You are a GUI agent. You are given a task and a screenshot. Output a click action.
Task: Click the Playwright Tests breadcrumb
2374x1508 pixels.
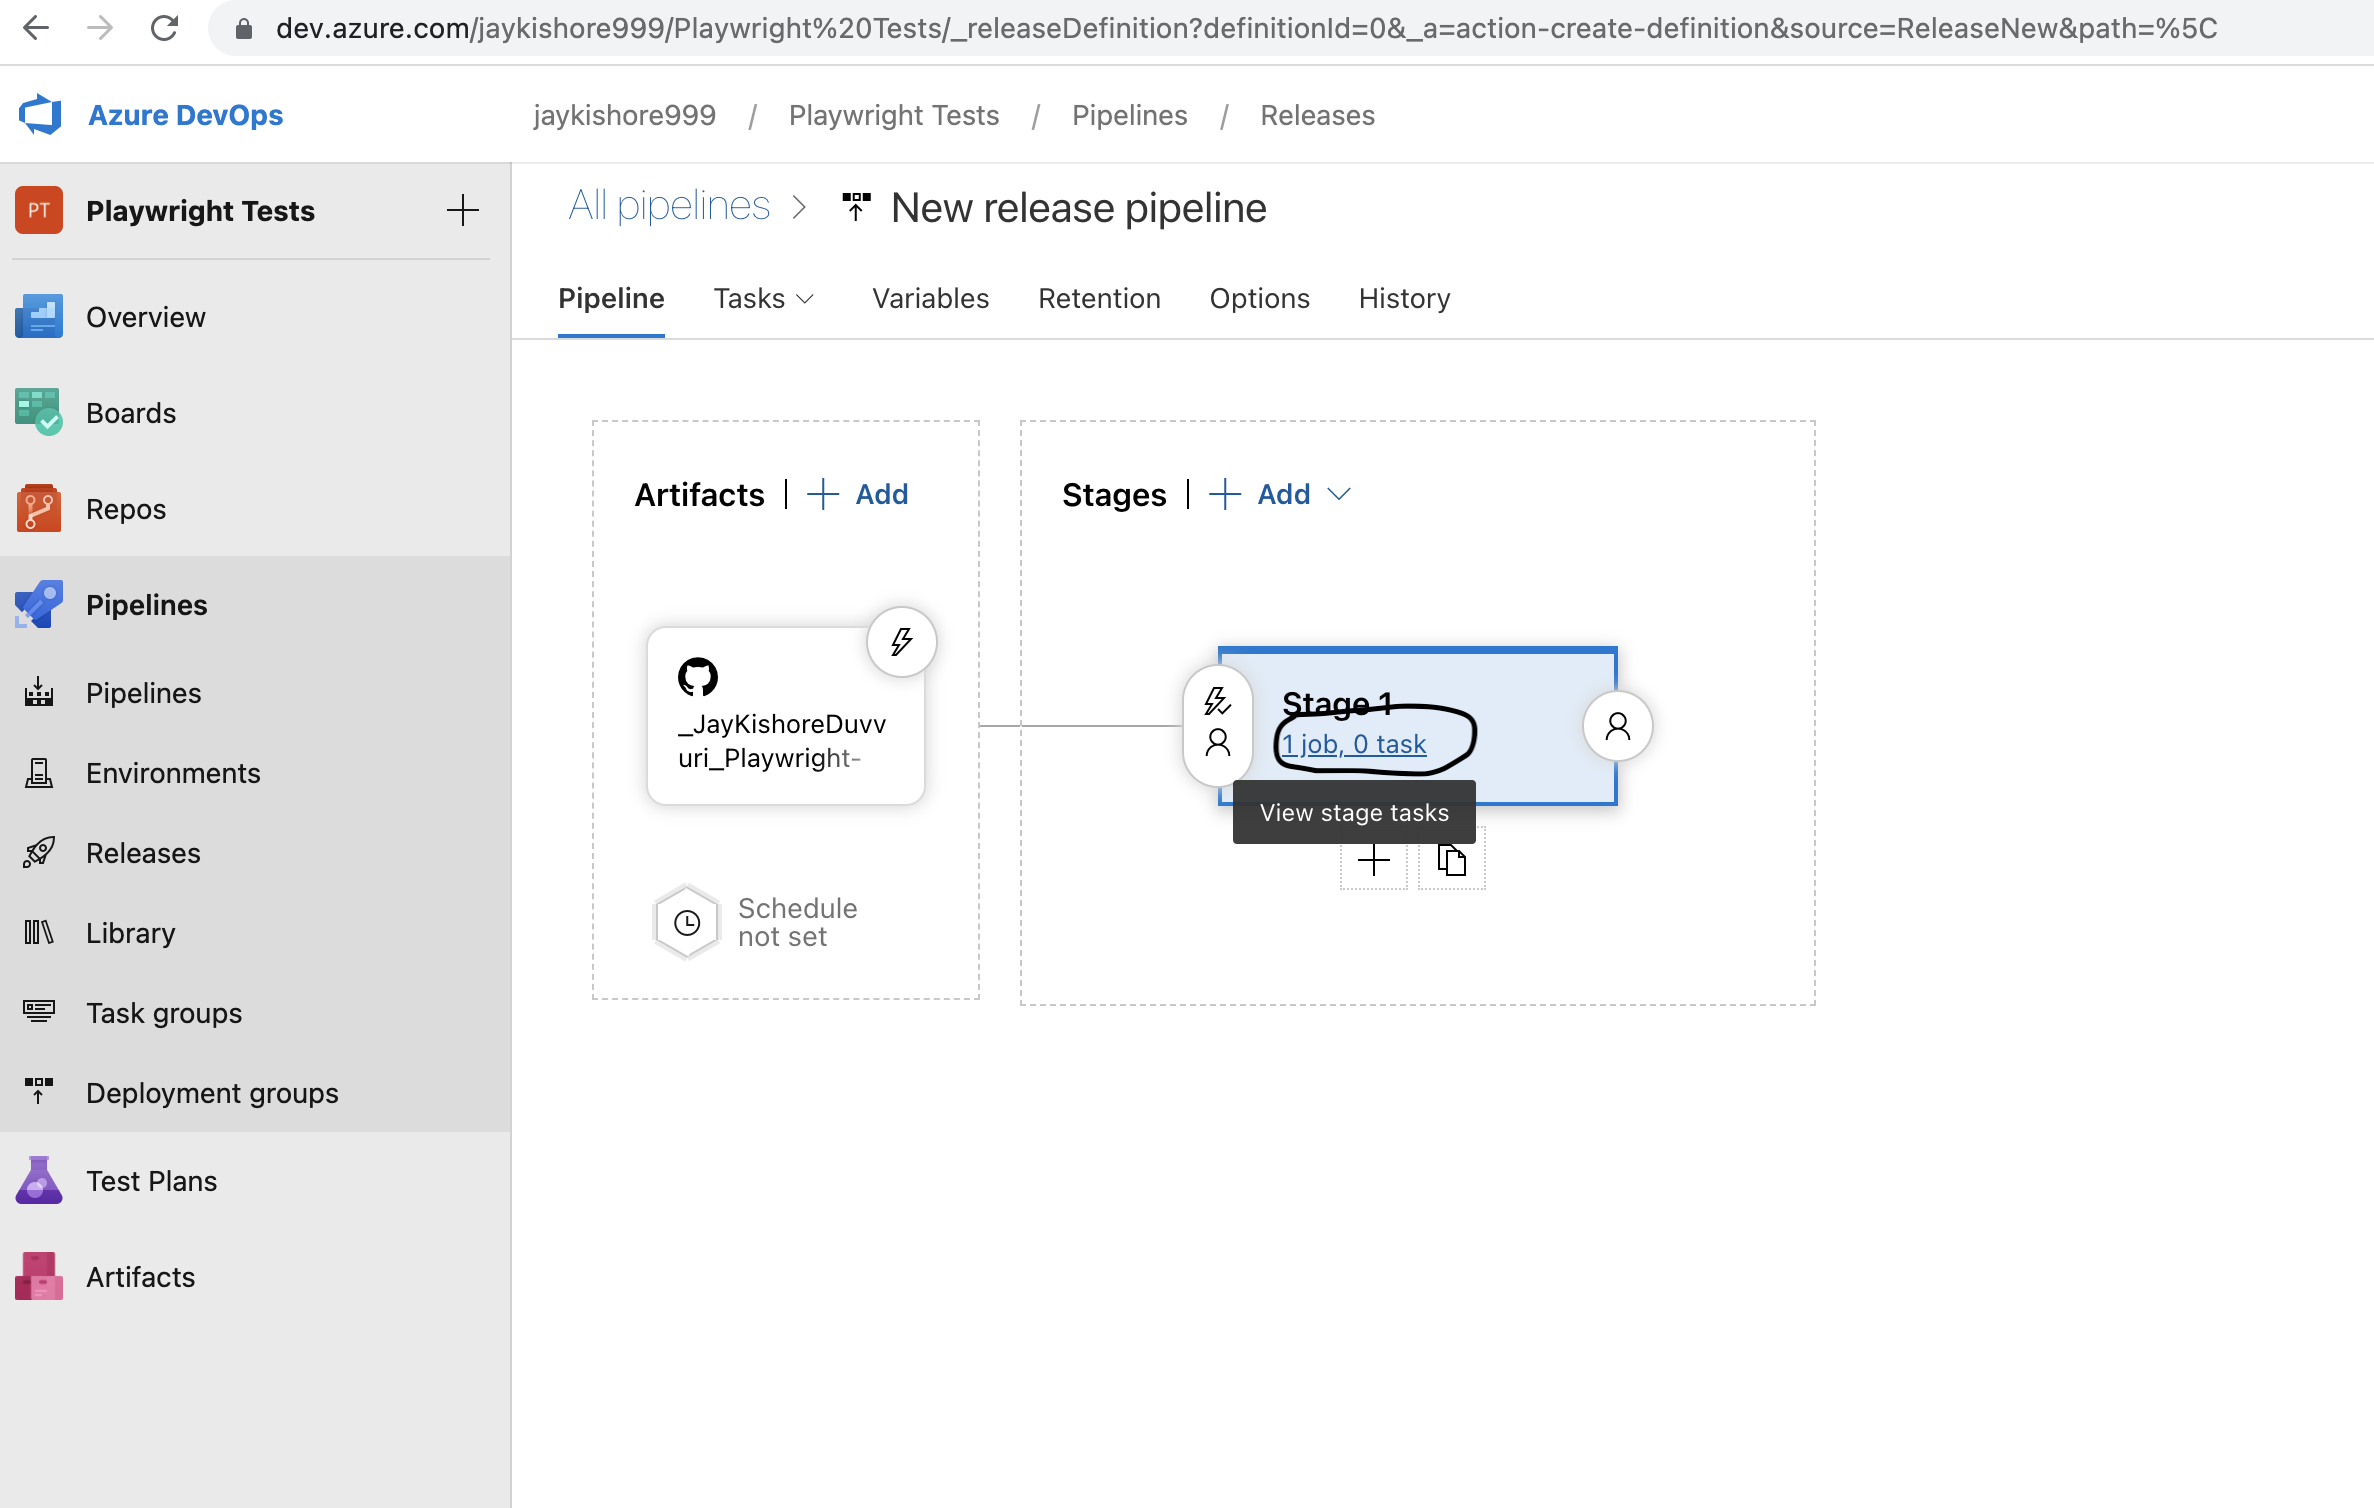click(894, 115)
